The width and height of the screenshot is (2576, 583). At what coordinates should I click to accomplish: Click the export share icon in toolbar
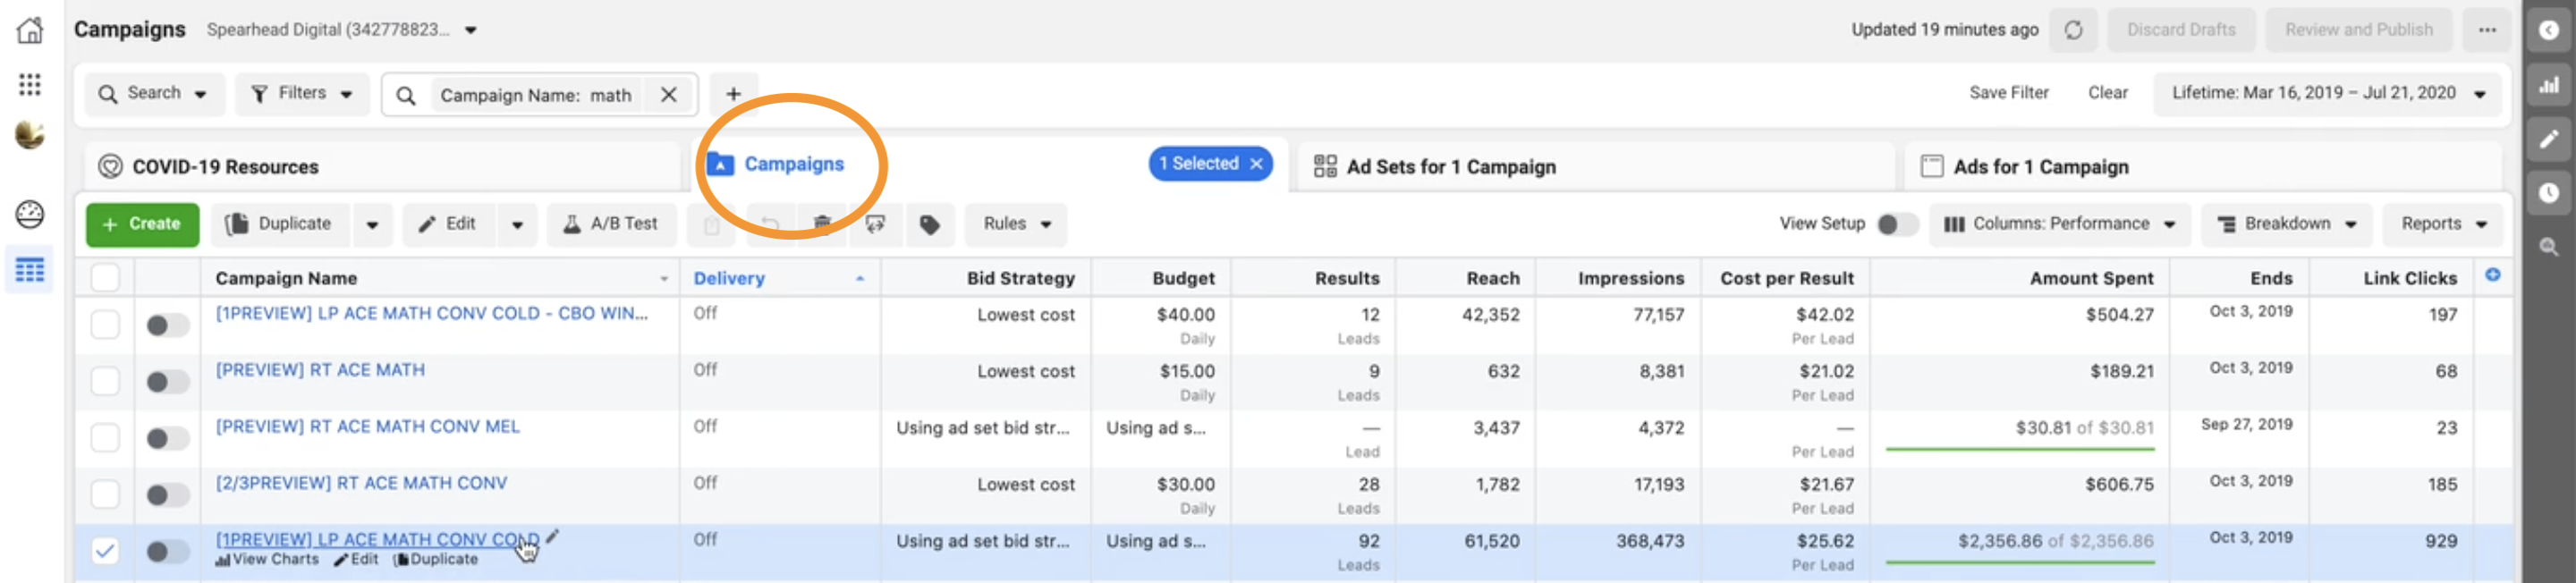pyautogui.click(x=875, y=224)
